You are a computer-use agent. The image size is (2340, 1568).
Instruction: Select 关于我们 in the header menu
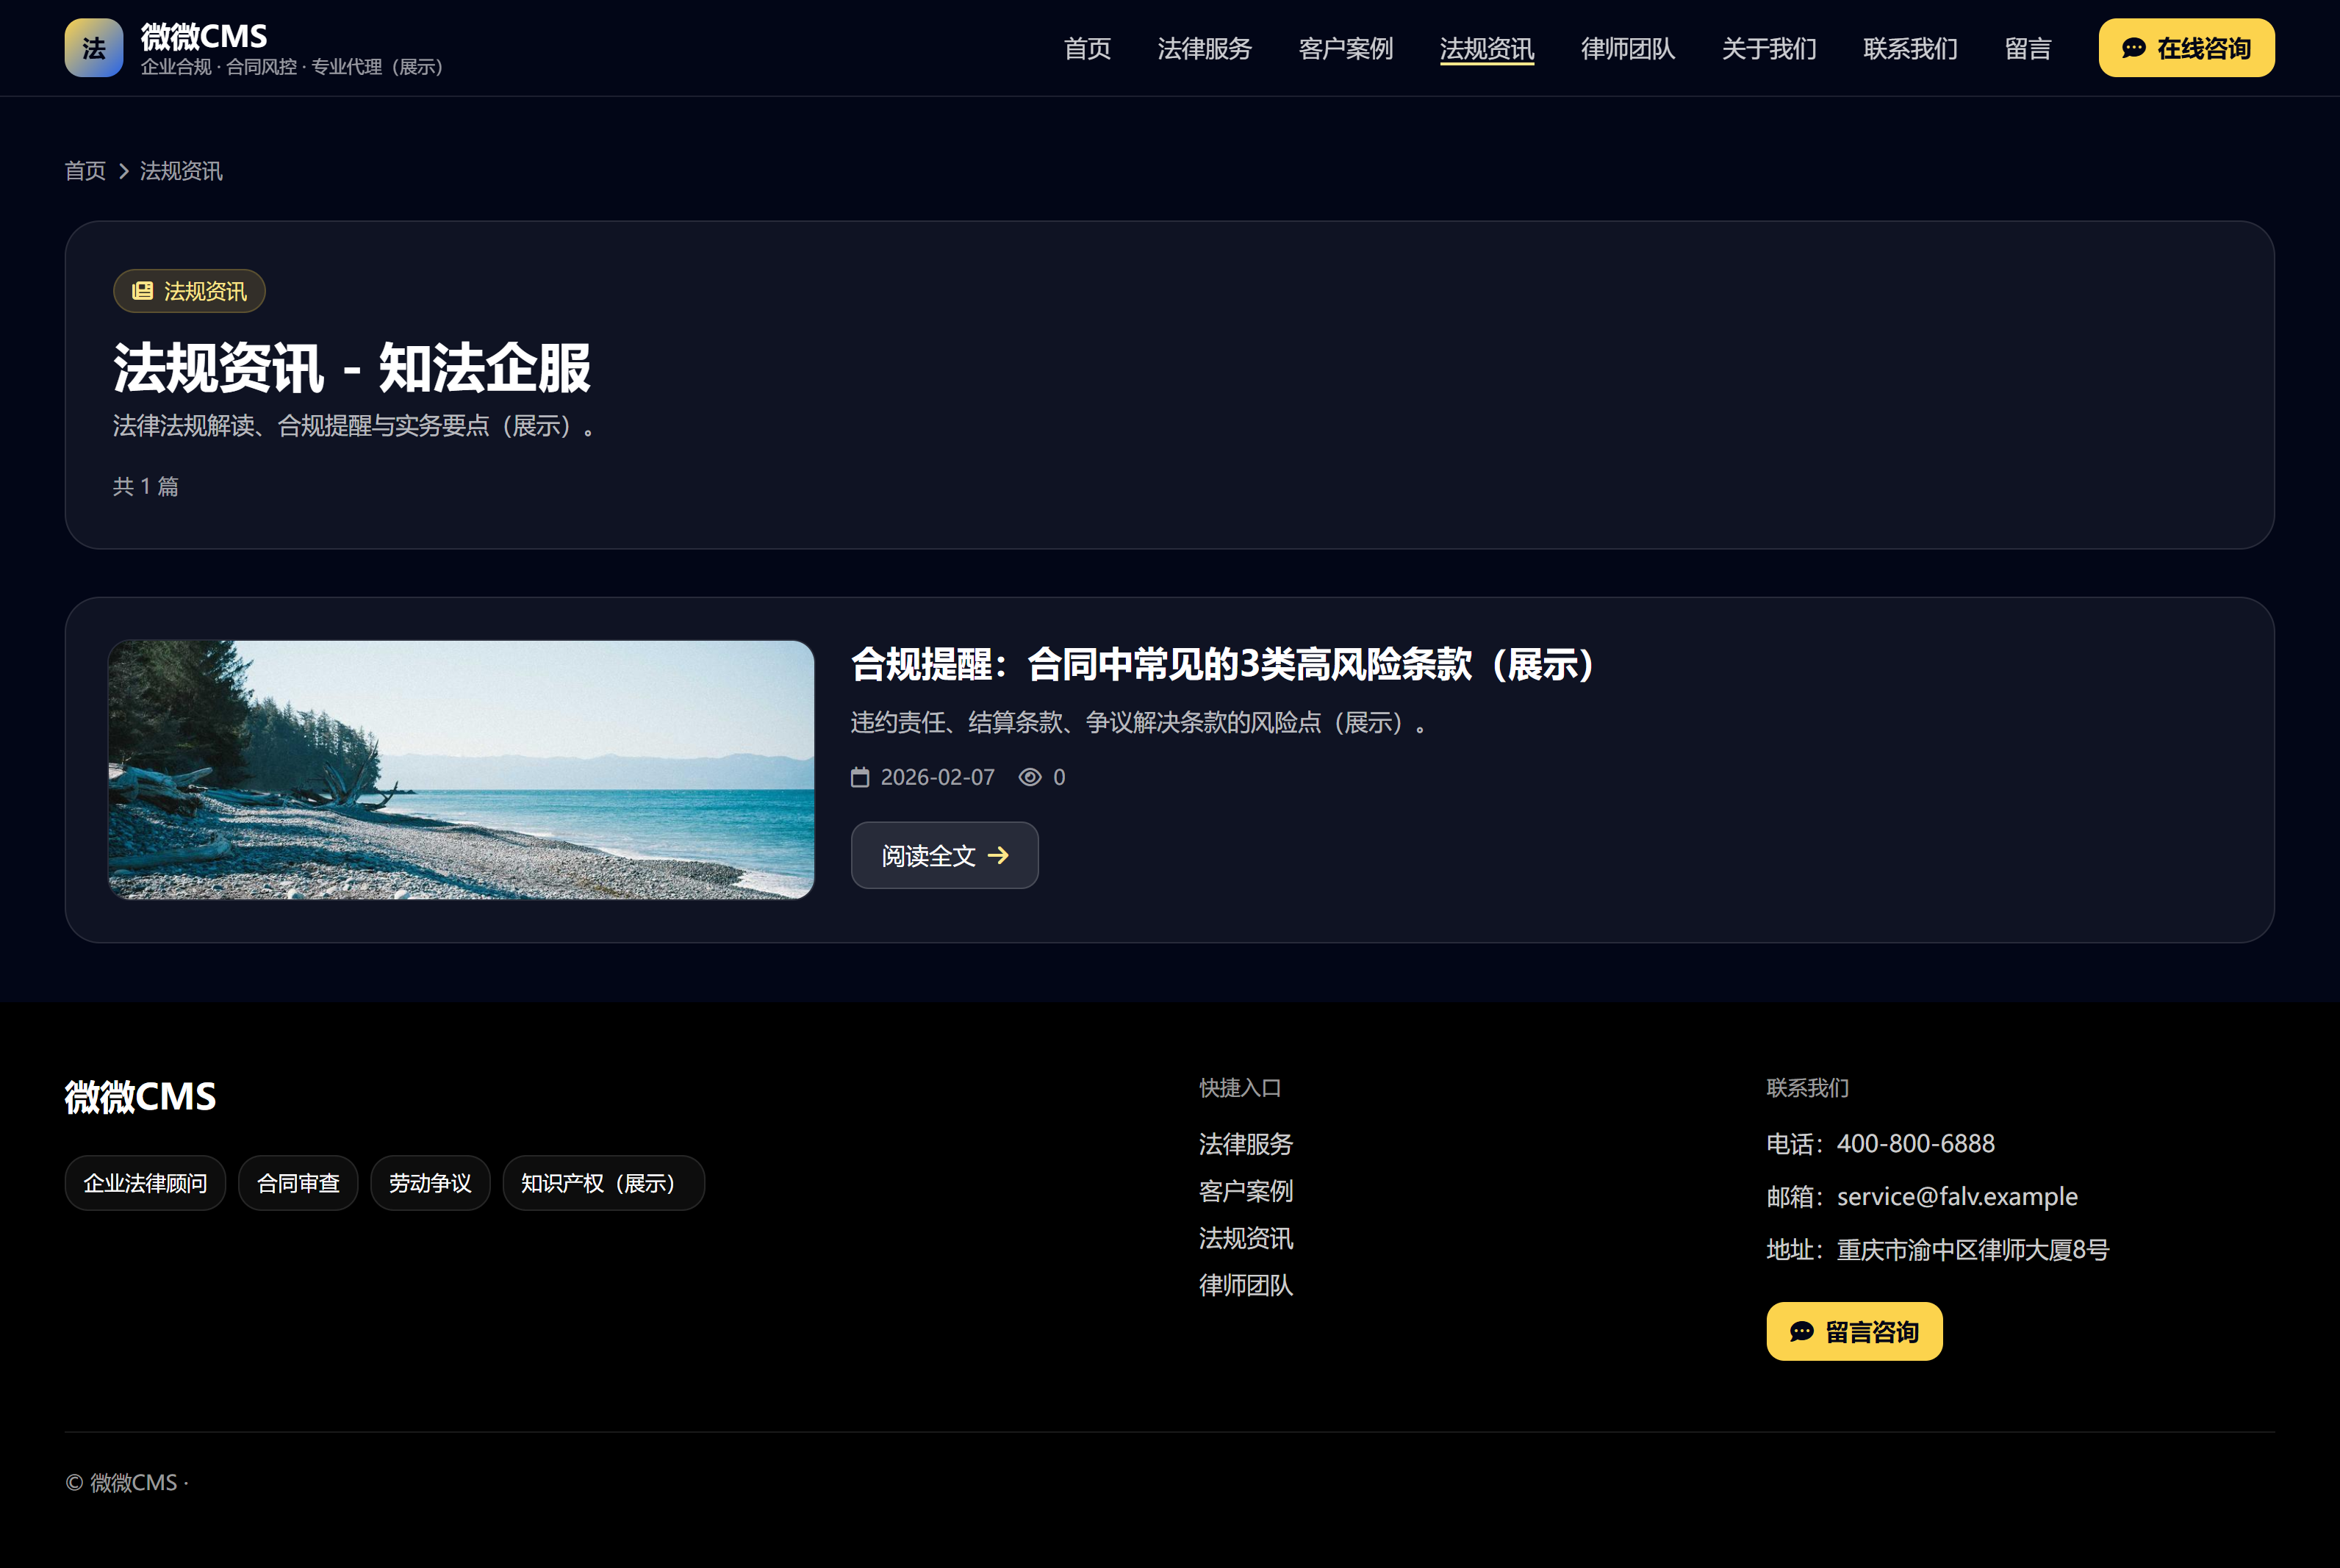point(1768,48)
